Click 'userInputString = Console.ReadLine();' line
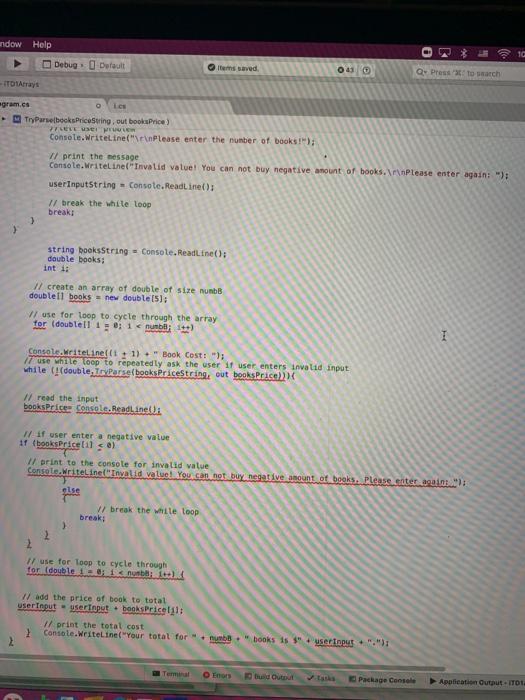This screenshot has height=700, width=525. pos(131,185)
